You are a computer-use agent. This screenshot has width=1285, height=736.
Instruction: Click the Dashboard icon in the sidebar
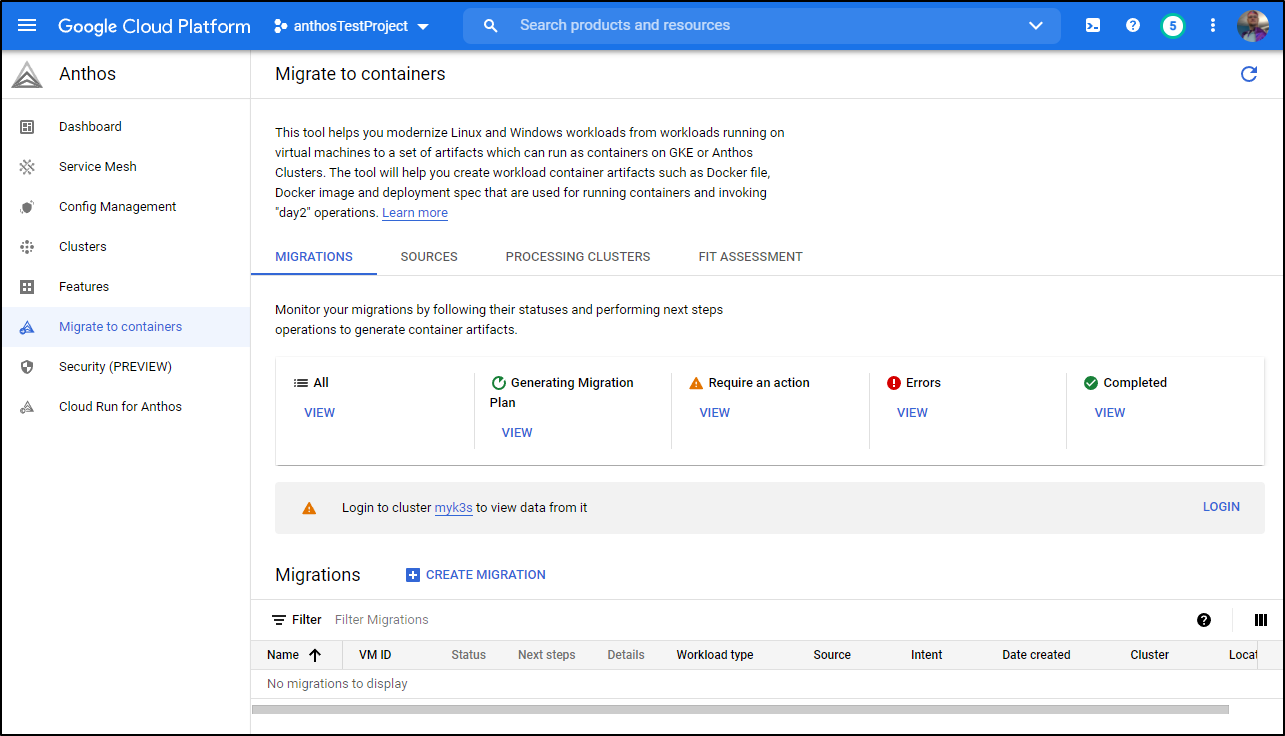point(27,127)
